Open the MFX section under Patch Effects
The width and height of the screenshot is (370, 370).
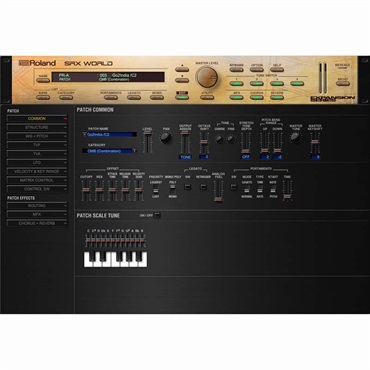[37, 215]
